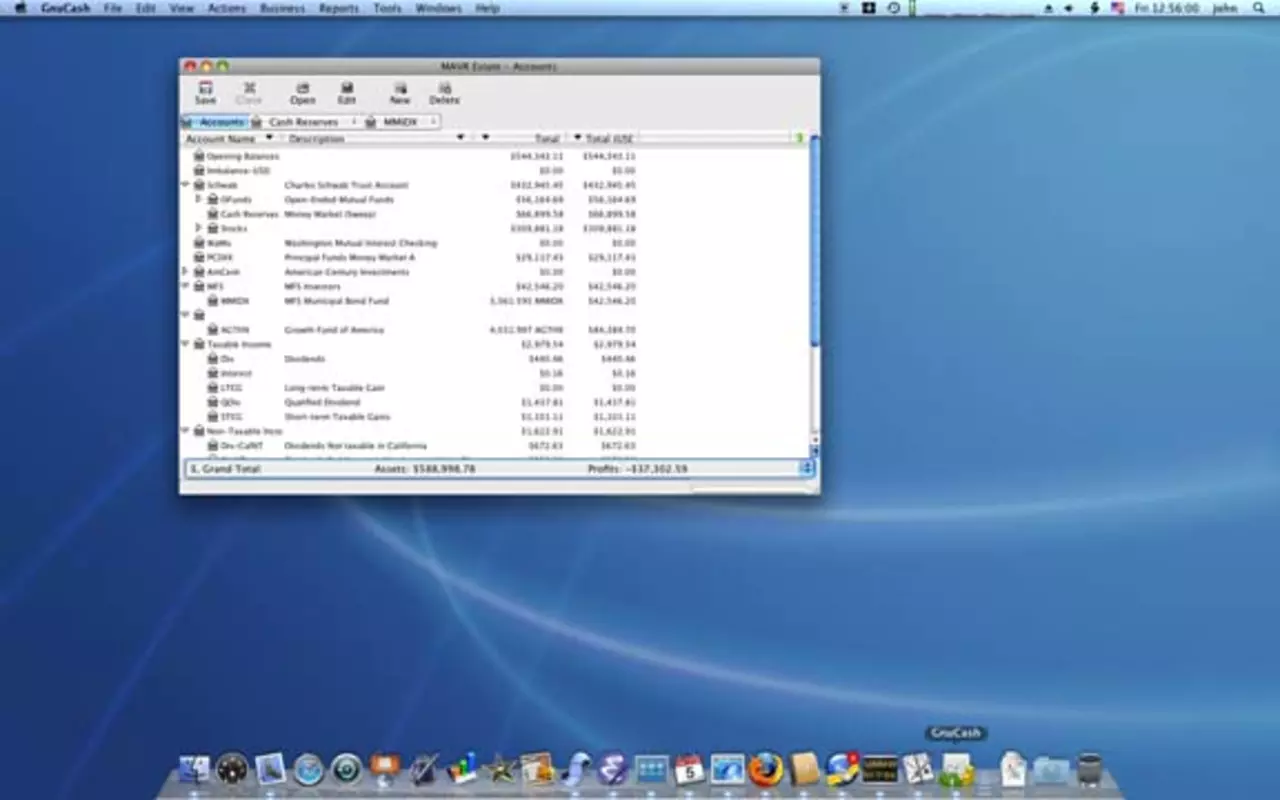
Task: Click 'Washington Mutual Interest Checking' description
Action: 361,243
